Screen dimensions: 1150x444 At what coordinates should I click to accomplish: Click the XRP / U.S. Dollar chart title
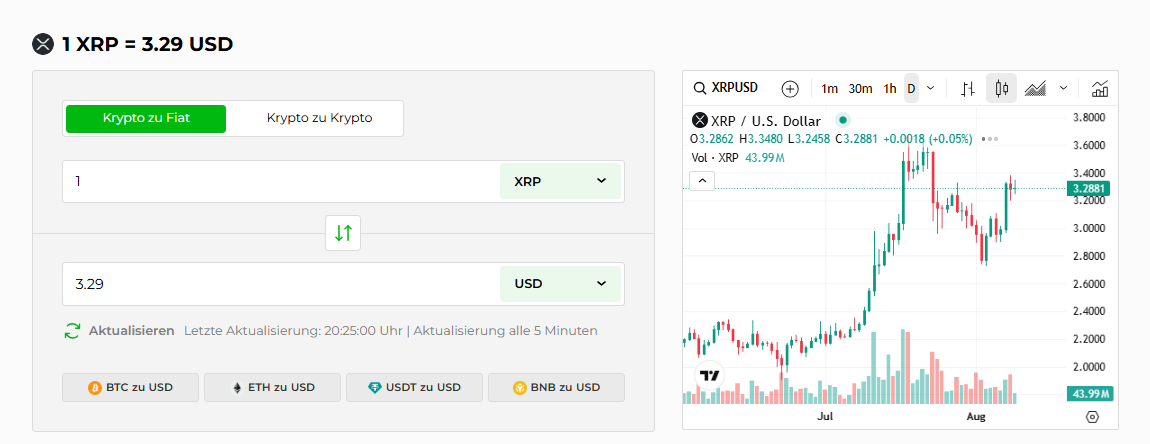(766, 121)
